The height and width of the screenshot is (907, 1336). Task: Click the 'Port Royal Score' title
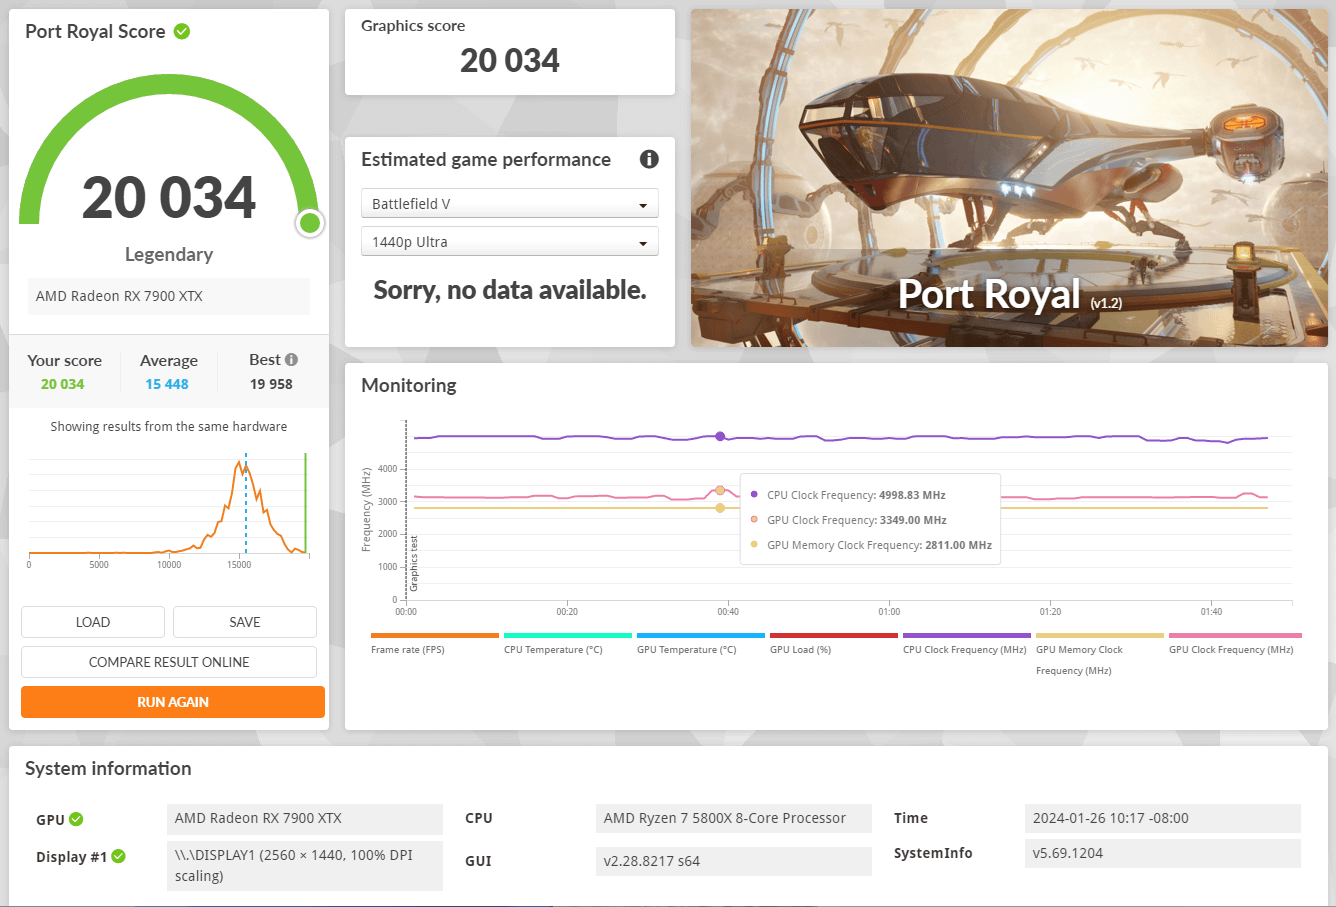(95, 31)
